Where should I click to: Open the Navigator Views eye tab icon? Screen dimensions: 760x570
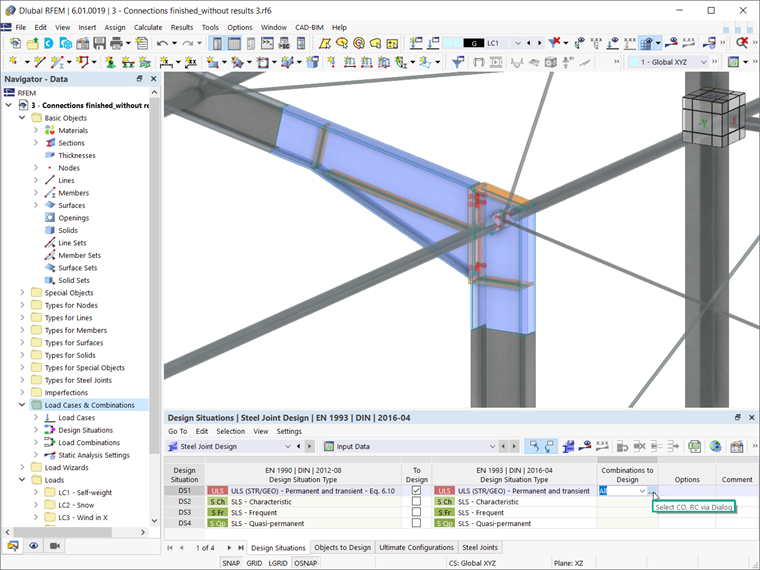click(33, 546)
